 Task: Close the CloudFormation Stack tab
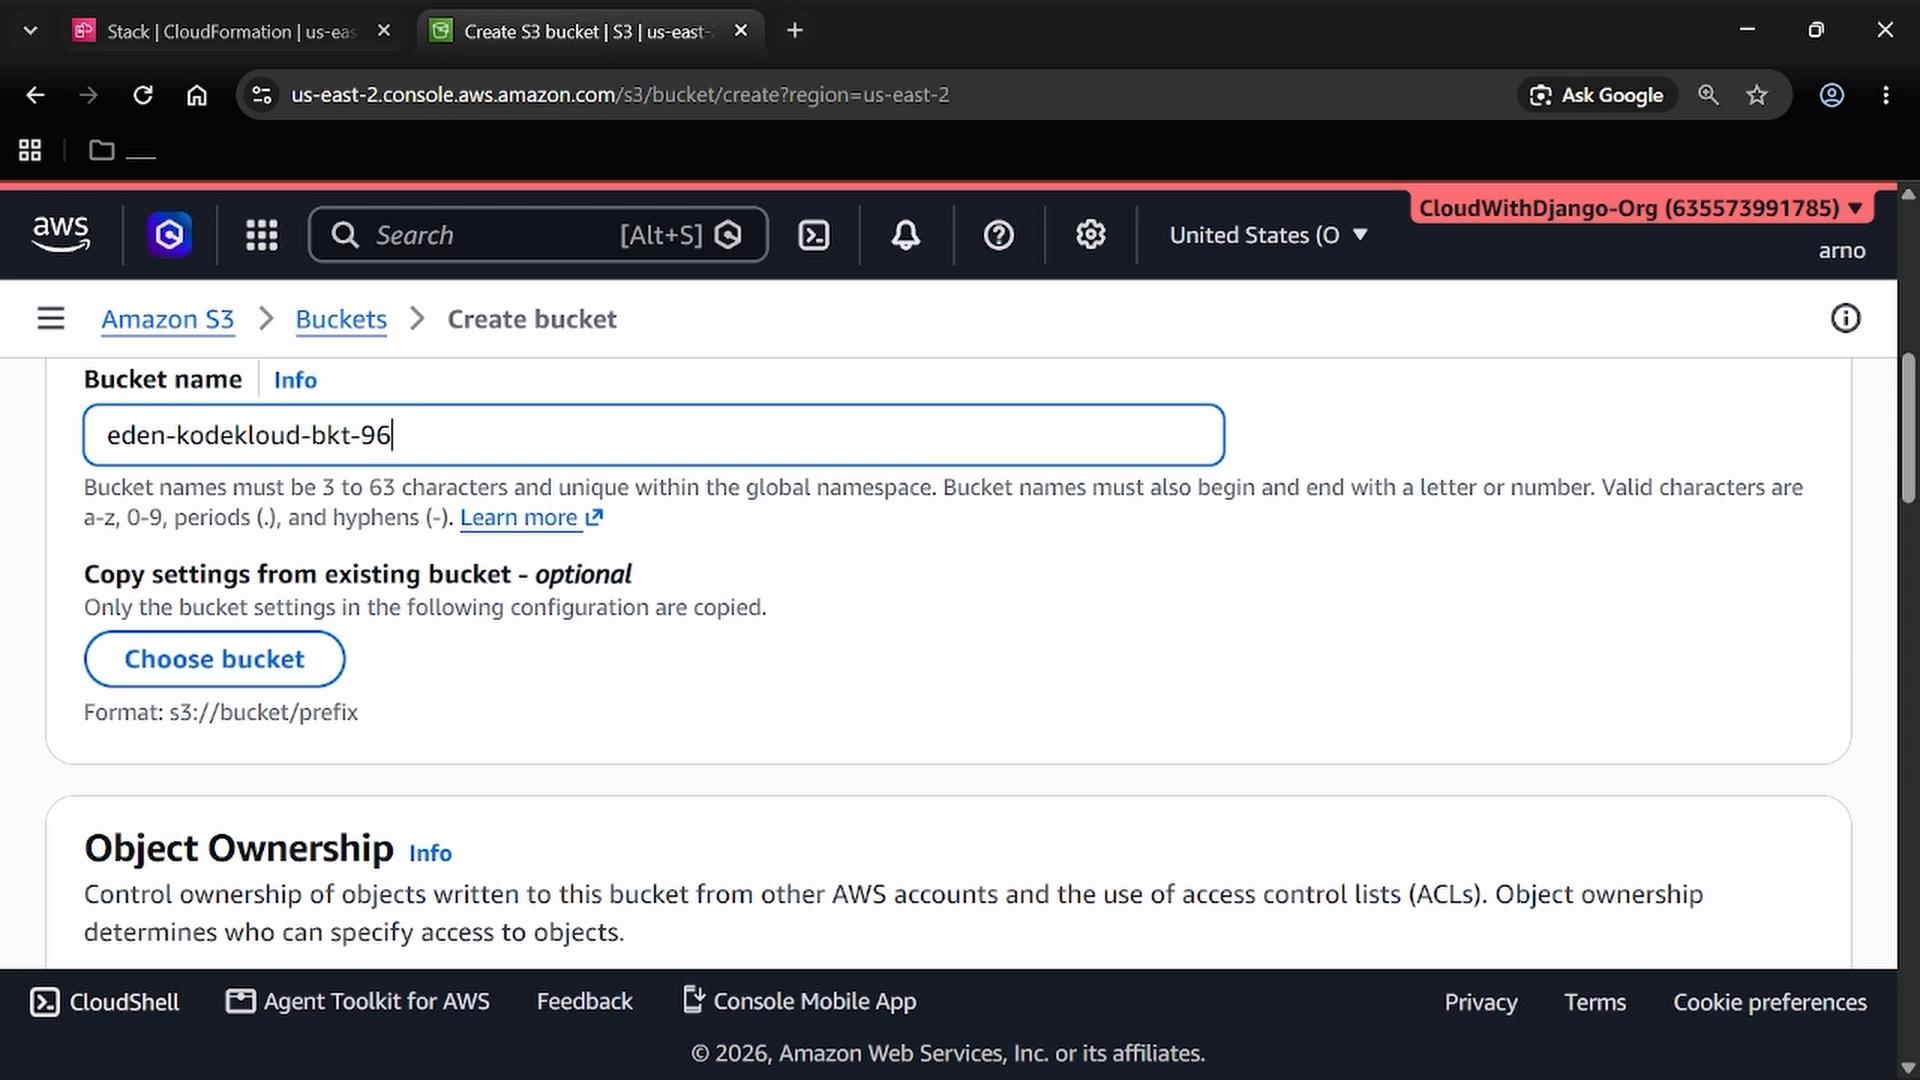pos(384,31)
